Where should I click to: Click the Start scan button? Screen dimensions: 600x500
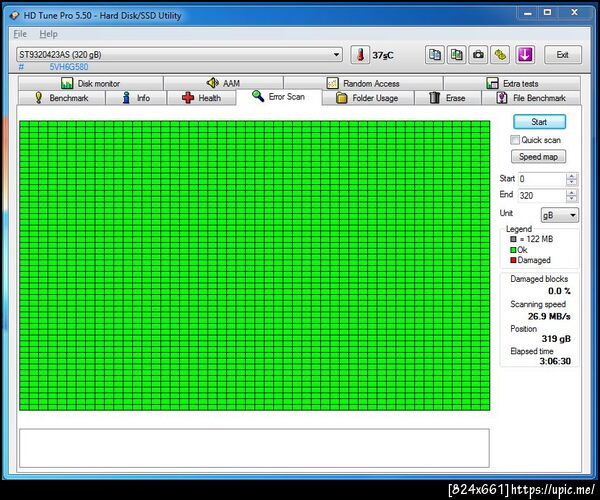click(x=539, y=122)
